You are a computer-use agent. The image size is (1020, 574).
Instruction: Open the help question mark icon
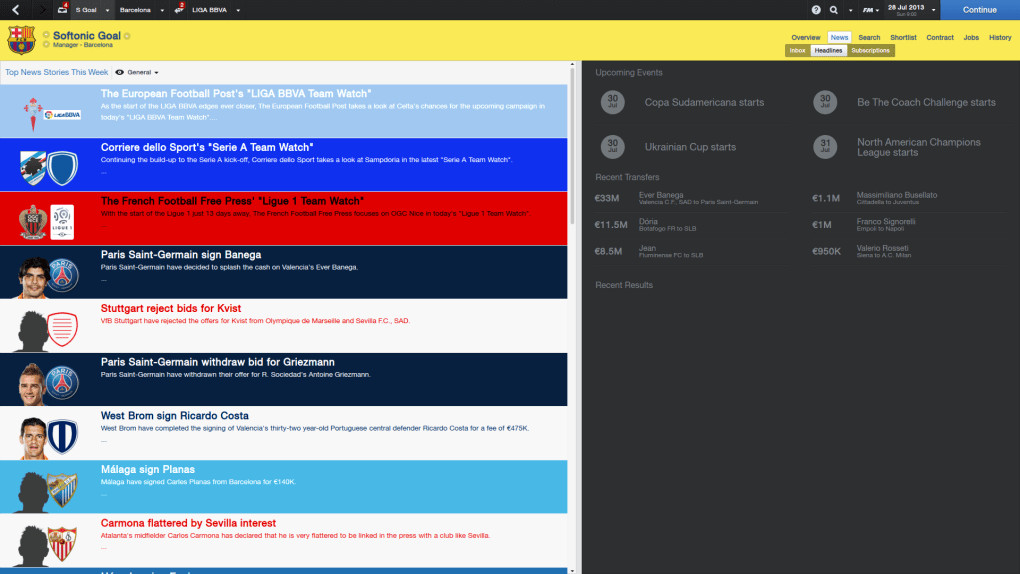tap(816, 10)
